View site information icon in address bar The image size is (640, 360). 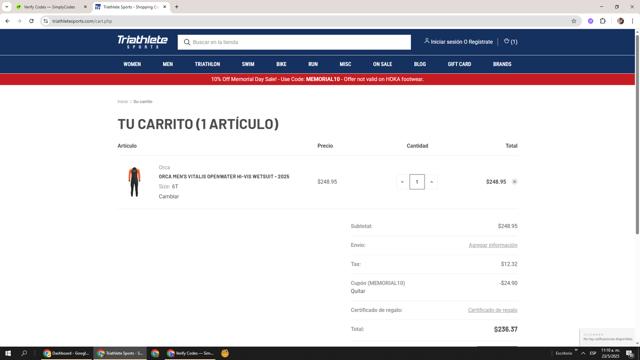coord(45,21)
